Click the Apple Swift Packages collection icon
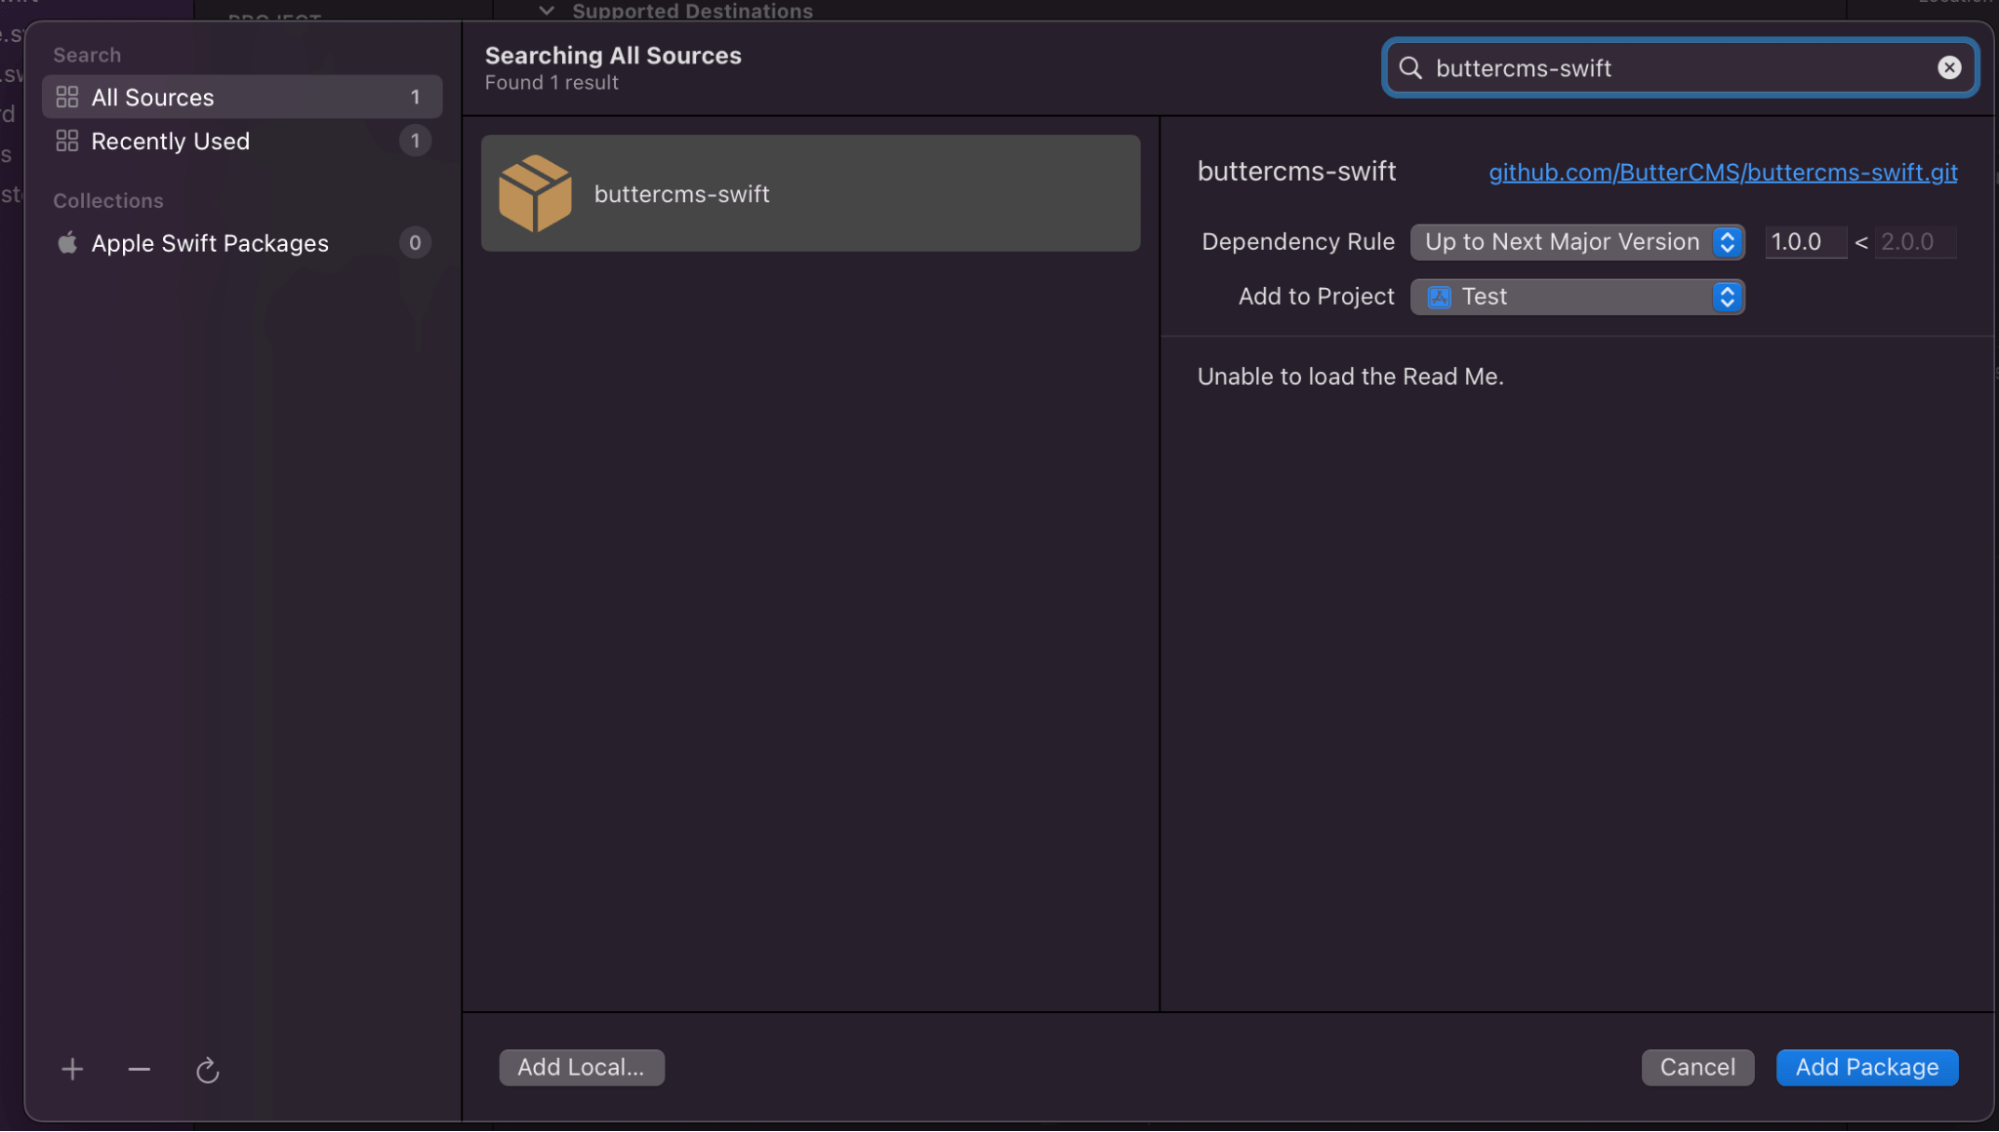 [x=66, y=243]
